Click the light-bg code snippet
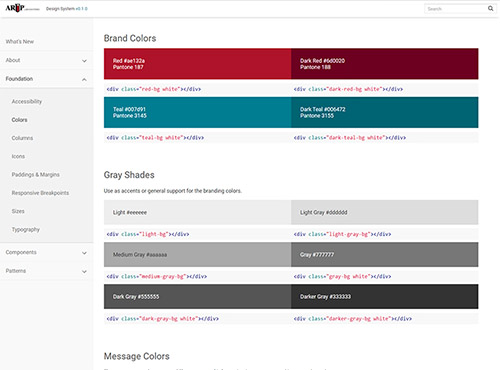 click(148, 234)
